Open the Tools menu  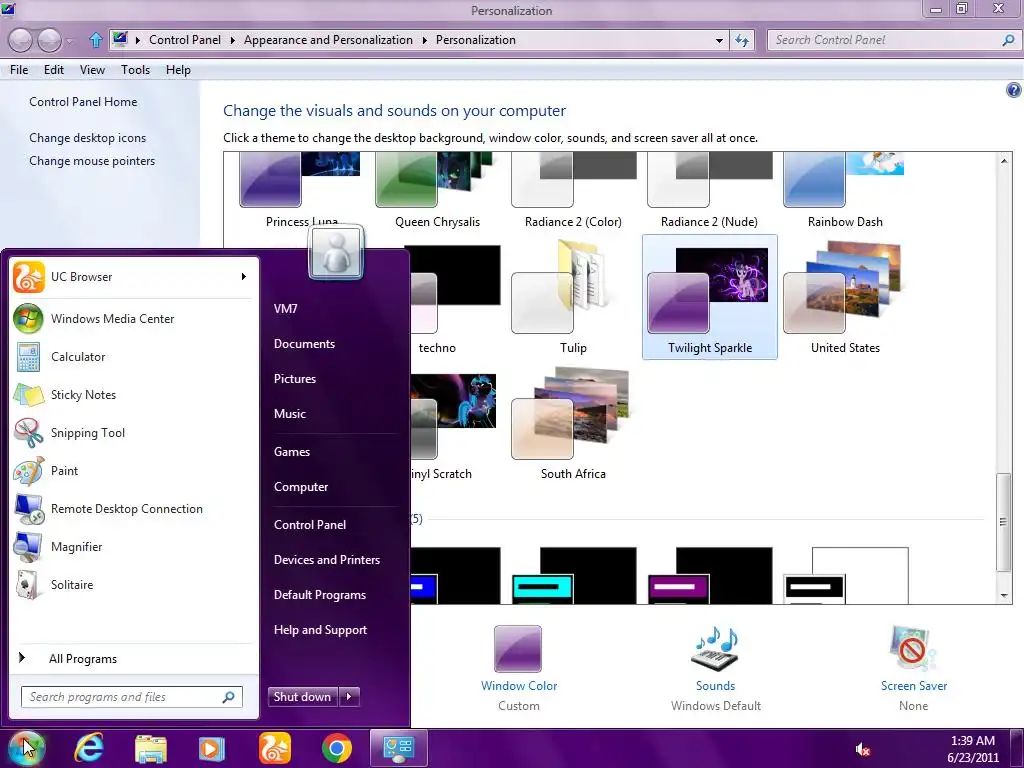click(x=135, y=70)
